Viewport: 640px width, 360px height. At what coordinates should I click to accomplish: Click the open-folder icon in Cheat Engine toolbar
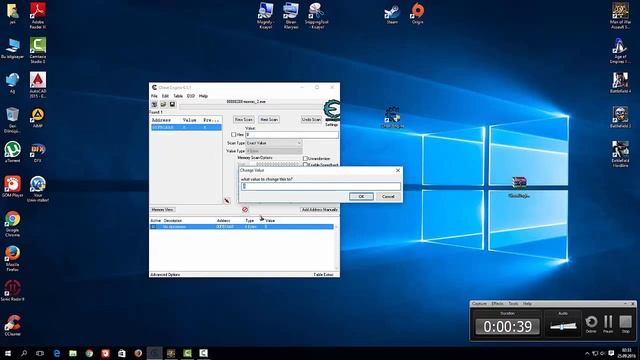(x=163, y=104)
